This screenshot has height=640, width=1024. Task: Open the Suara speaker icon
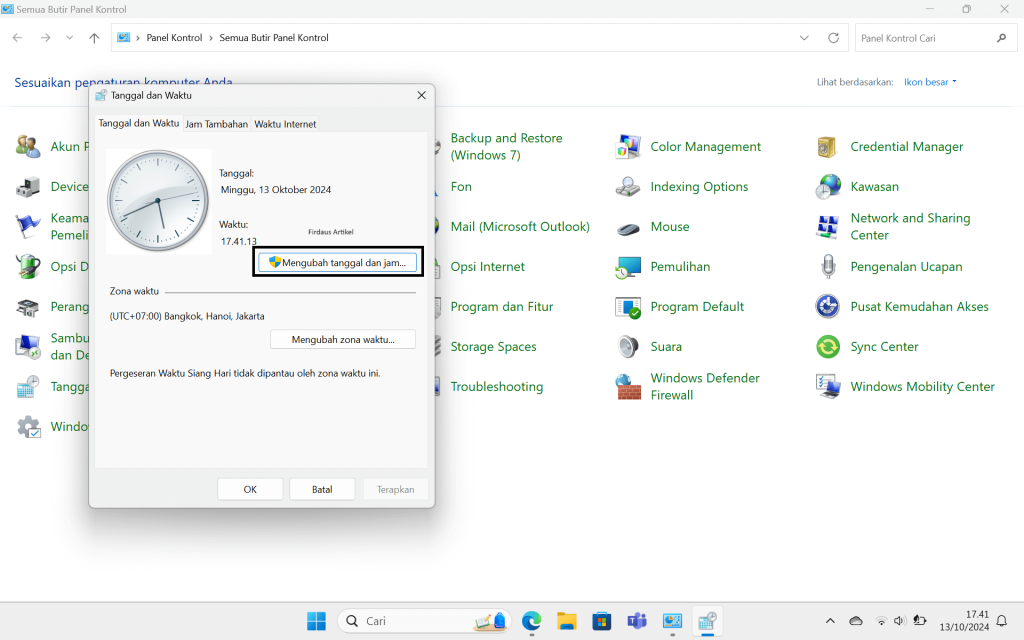(628, 347)
